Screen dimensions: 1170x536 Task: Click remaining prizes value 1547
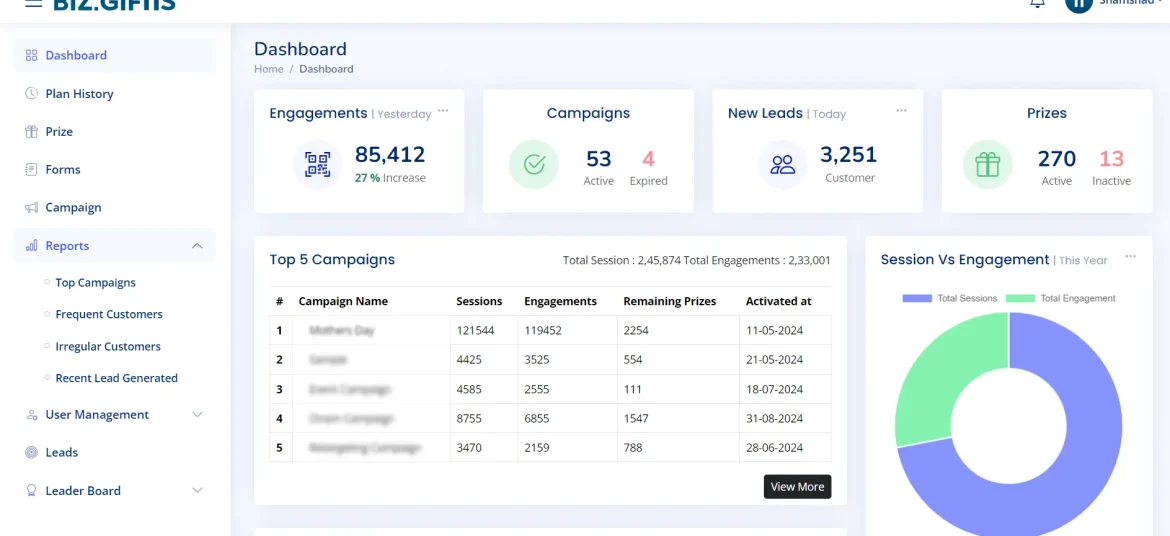pyautogui.click(x=636, y=418)
